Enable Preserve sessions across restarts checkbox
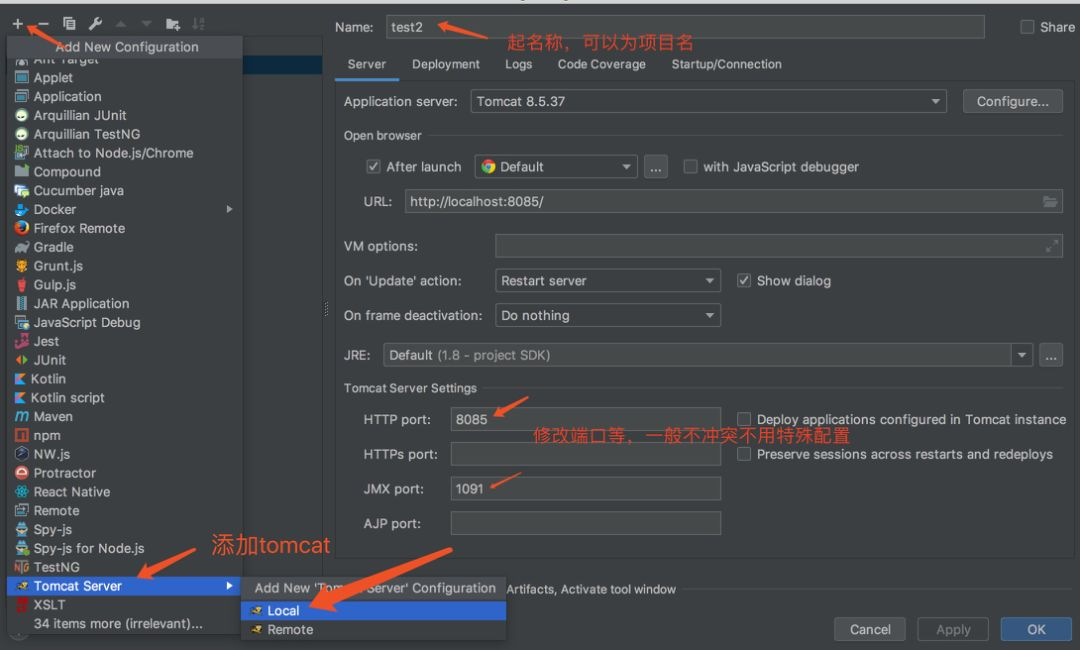The height and width of the screenshot is (650, 1080). [x=744, y=454]
